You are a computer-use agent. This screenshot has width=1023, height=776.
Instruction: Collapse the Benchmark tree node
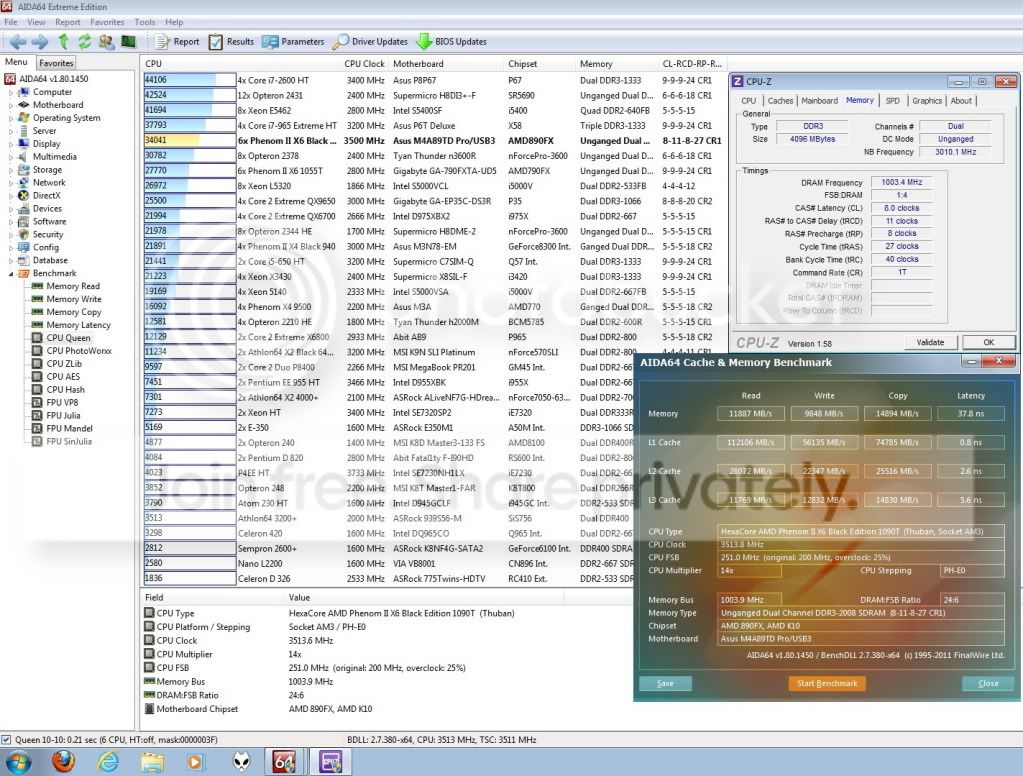[12, 273]
